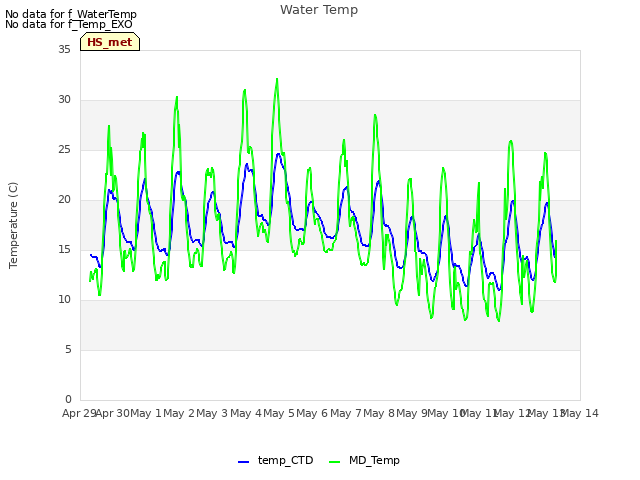
Task: Click the y-axis tick label 5
Action: [x=68, y=349]
